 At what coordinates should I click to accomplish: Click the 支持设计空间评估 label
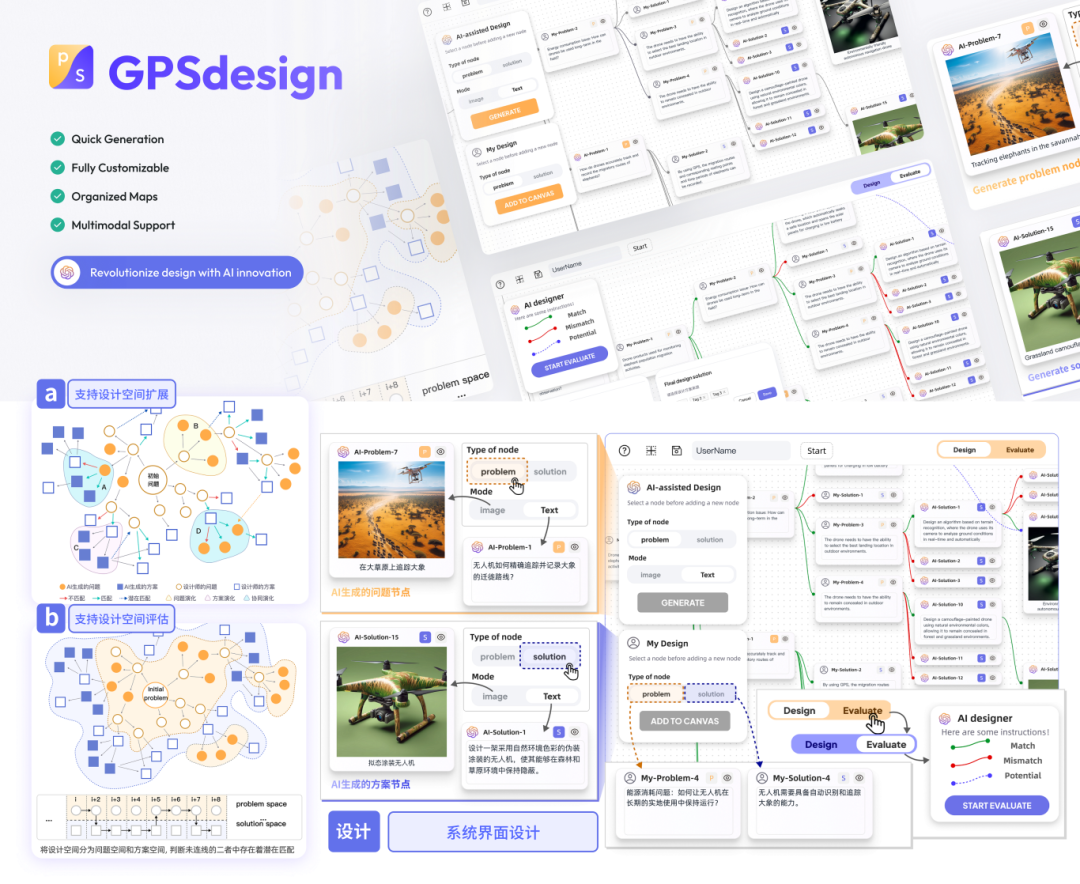coord(121,619)
